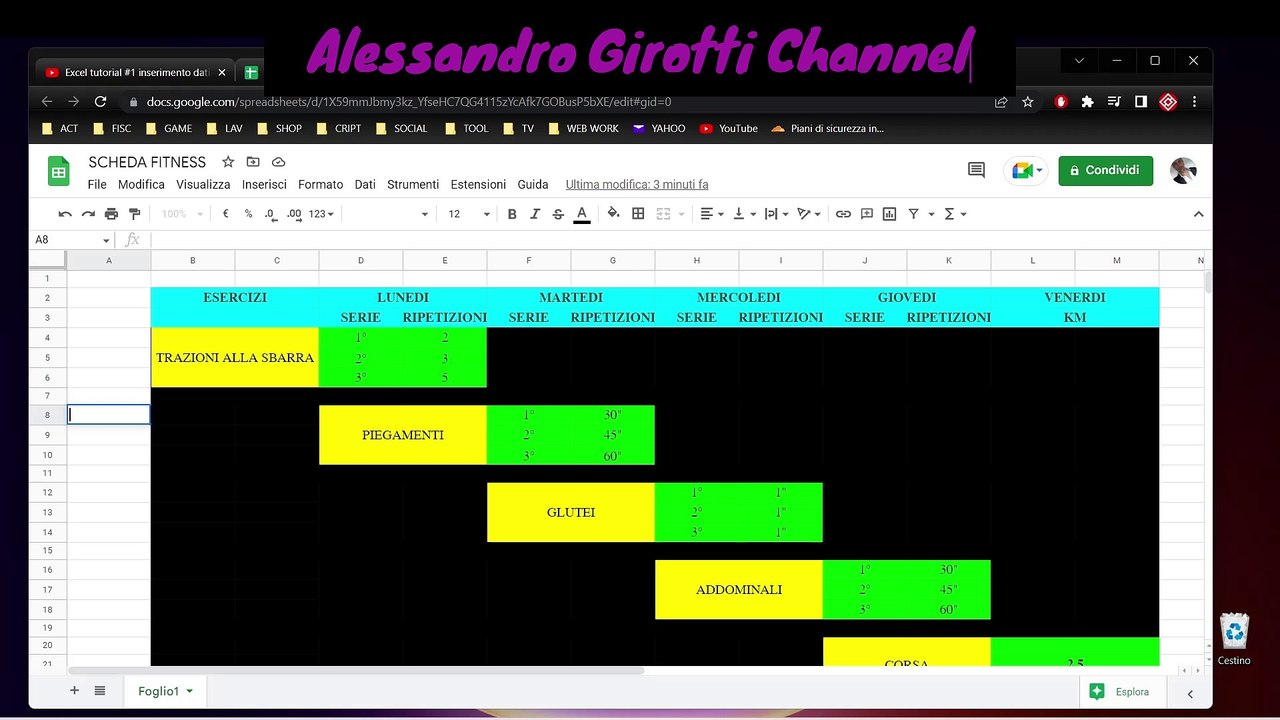Open the text color picker
The height and width of the screenshot is (720, 1280).
(x=582, y=214)
